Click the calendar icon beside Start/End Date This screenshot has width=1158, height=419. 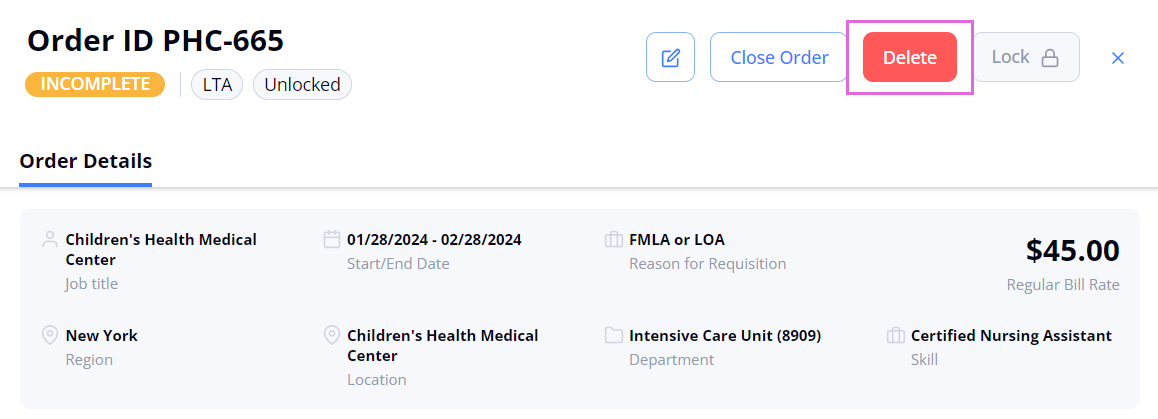332,239
